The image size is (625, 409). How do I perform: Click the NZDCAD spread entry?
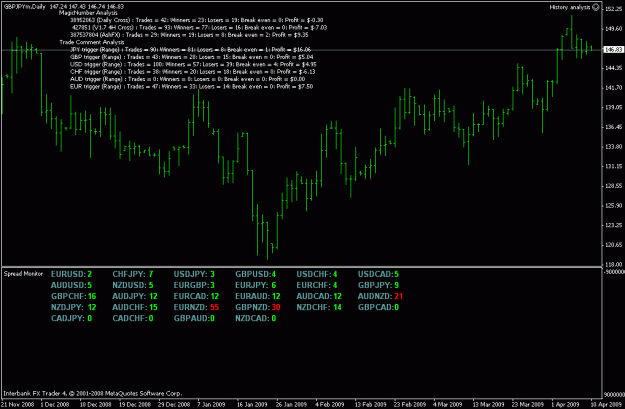[x=256, y=319]
